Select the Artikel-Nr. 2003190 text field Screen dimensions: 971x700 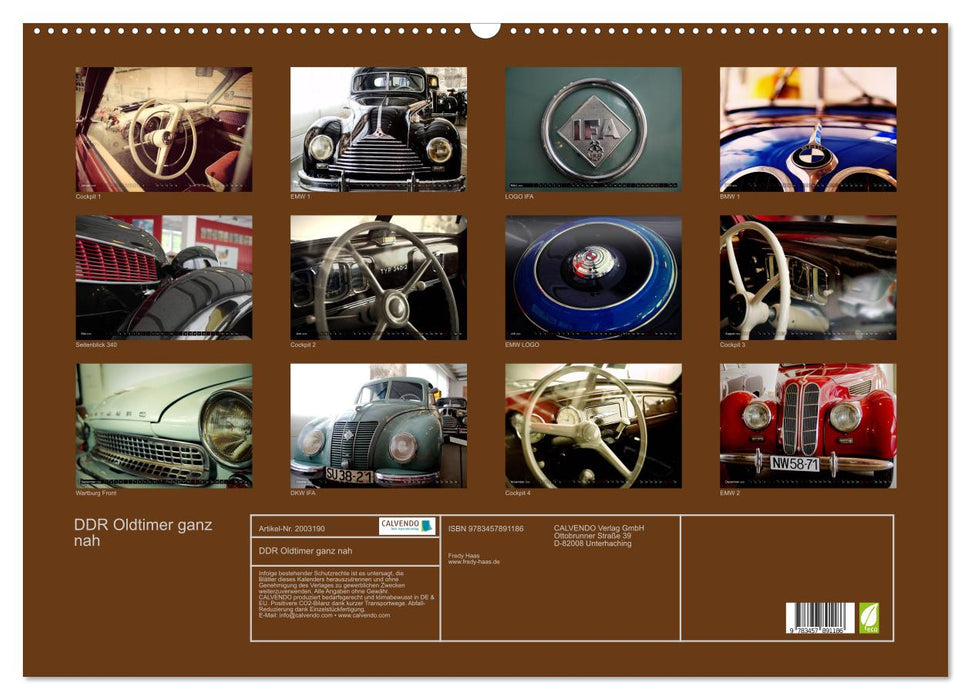(291, 529)
